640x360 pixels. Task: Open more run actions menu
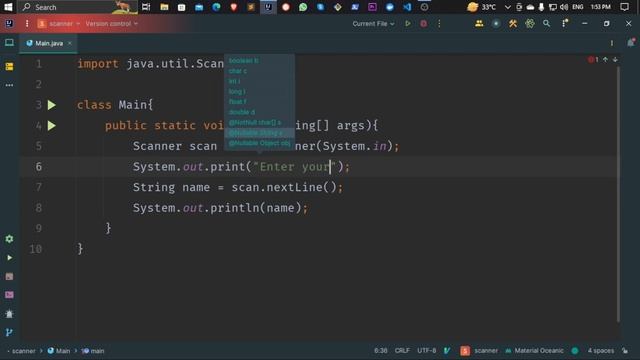click(x=439, y=24)
